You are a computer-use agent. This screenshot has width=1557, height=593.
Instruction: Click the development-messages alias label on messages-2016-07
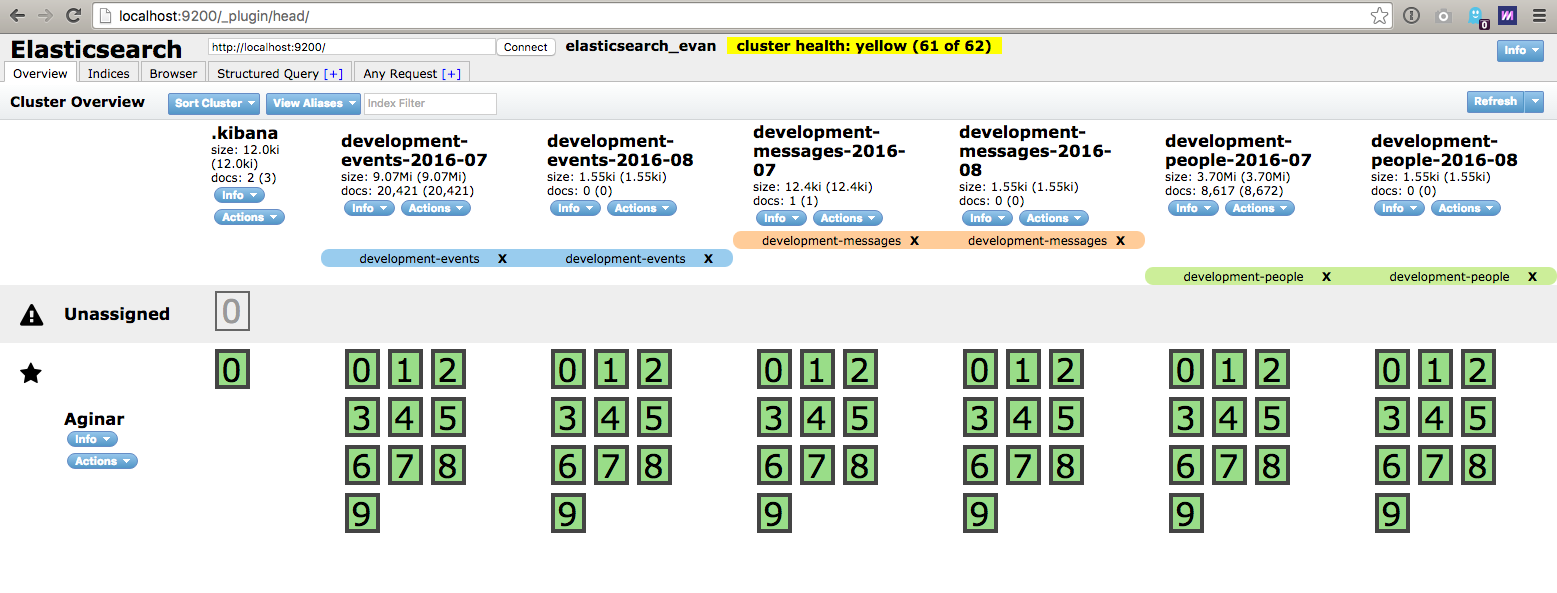[x=831, y=241]
